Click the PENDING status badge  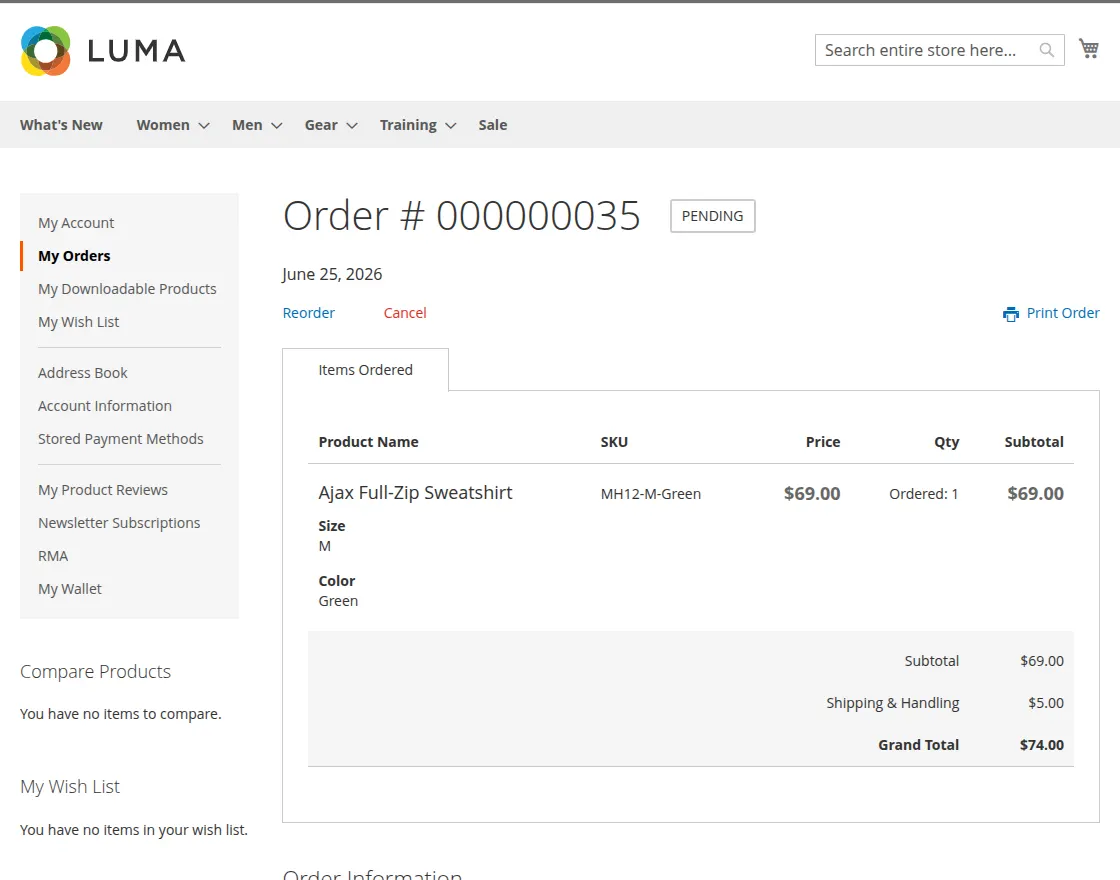coord(712,216)
